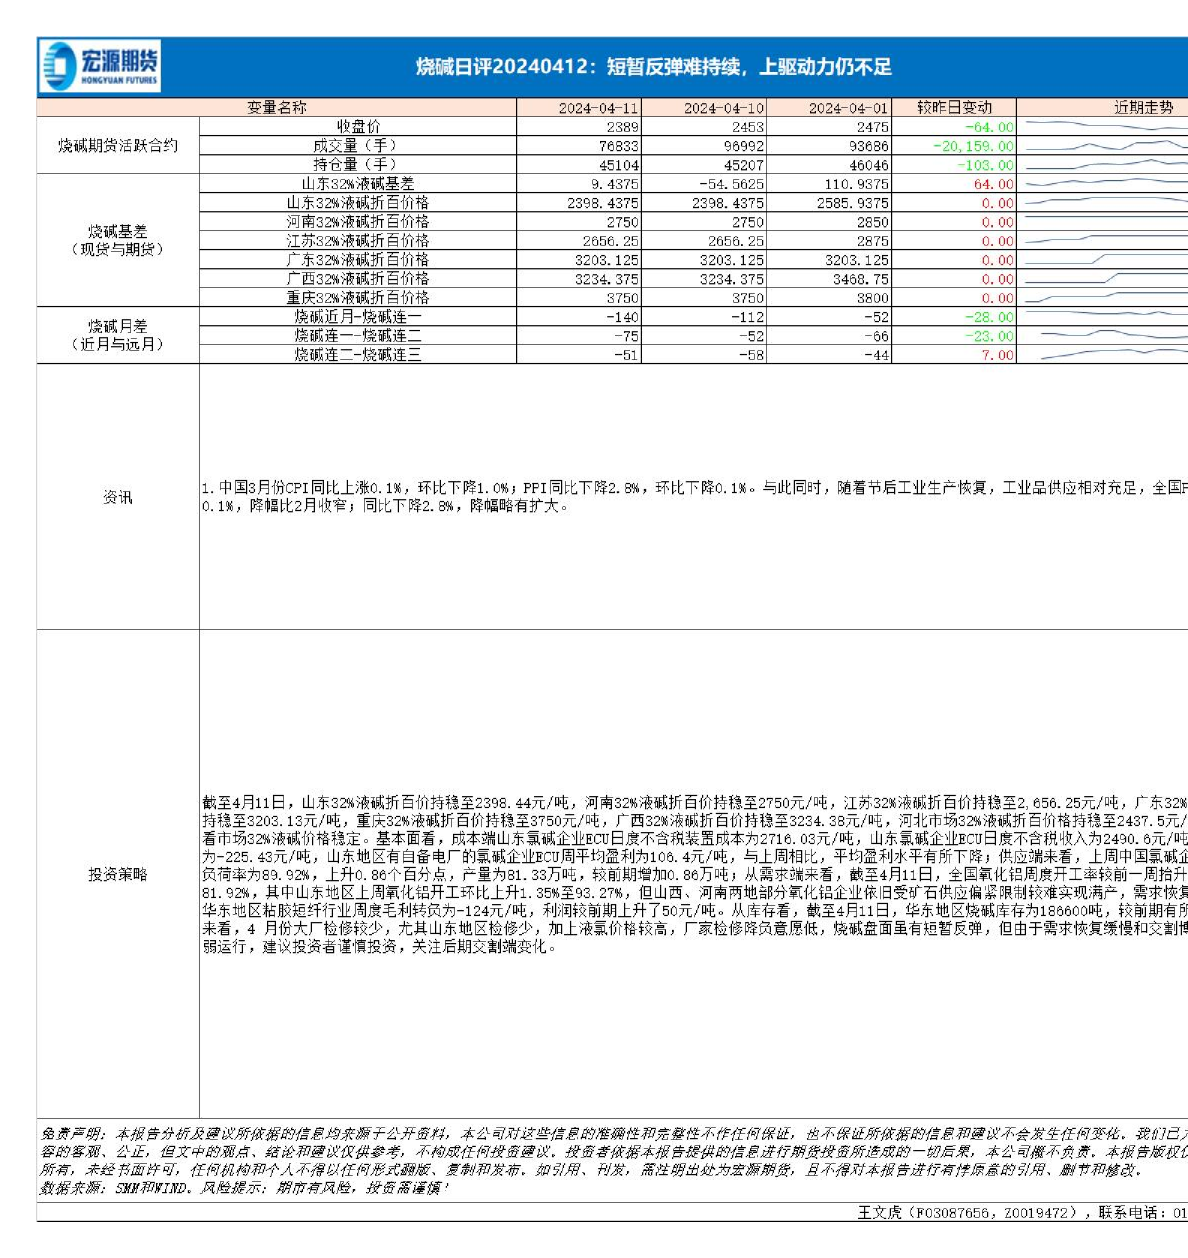Click the report title 烧碱日评20240412
Screen dimensions: 1188x1258
coord(653,67)
